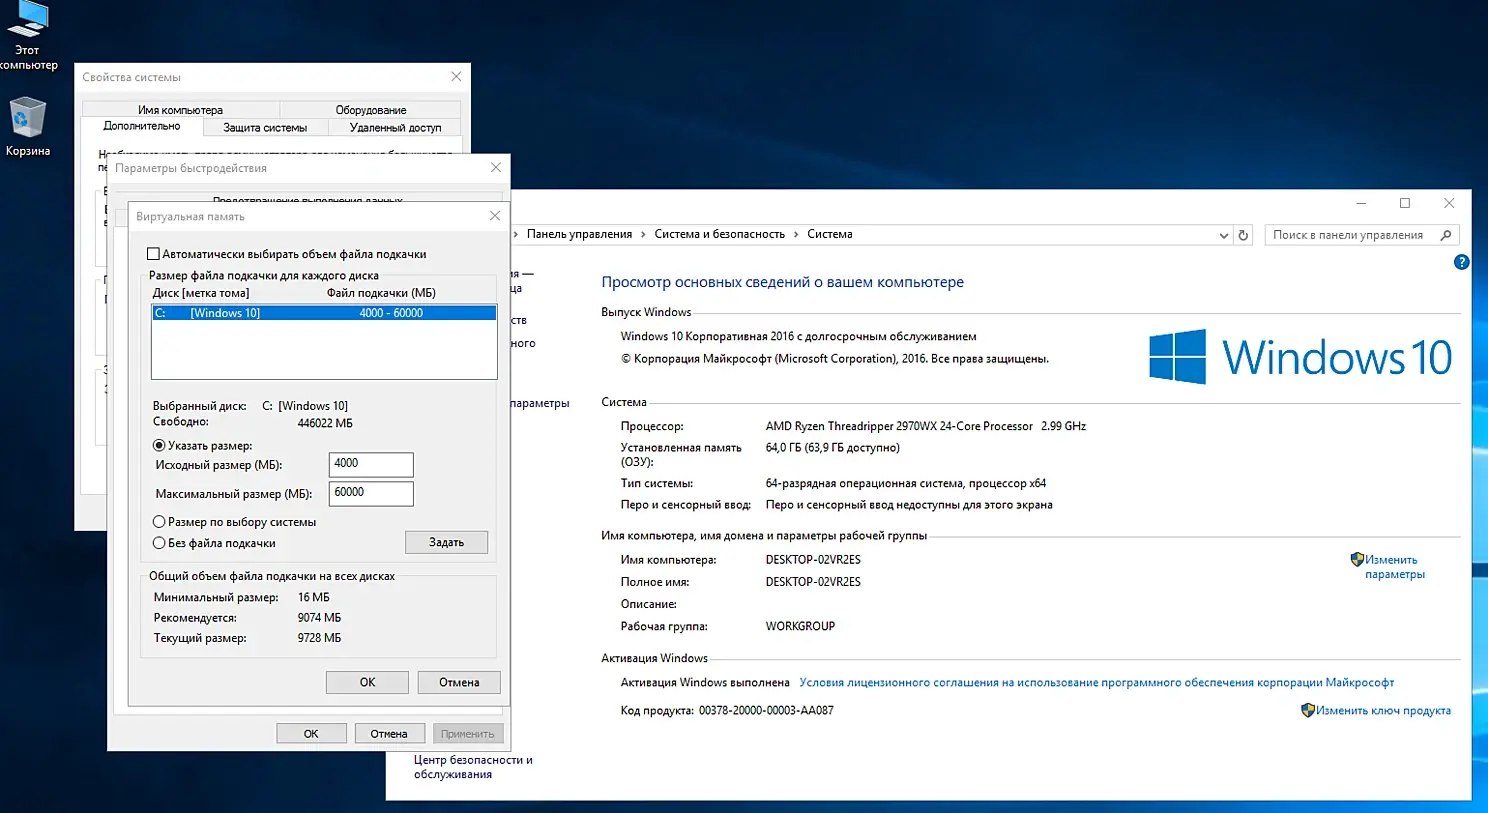Open the Microsoft license agreement terms link

coord(1096,683)
